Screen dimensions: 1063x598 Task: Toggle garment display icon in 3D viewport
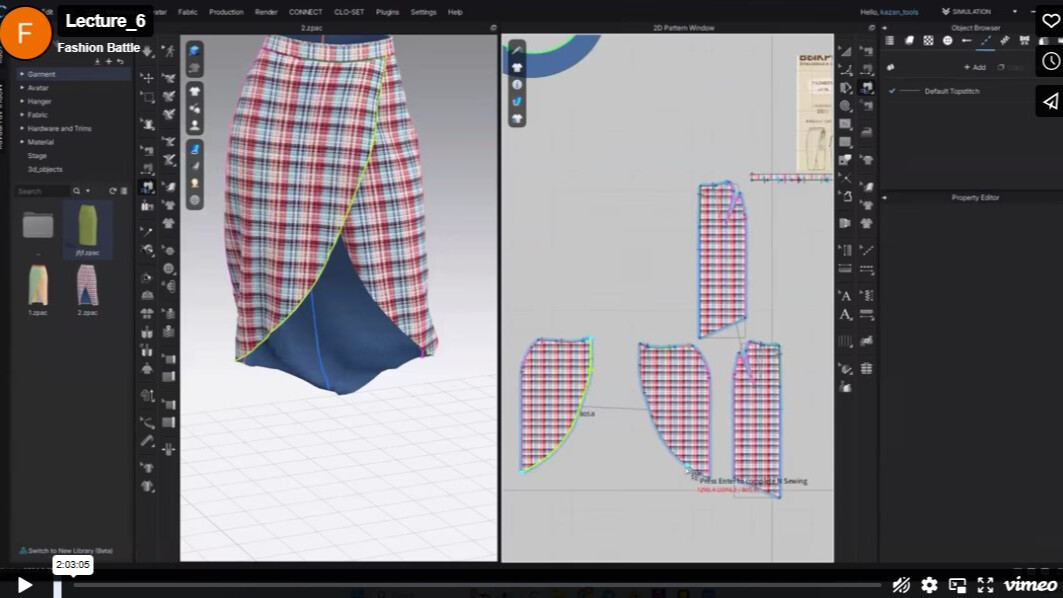[x=194, y=92]
